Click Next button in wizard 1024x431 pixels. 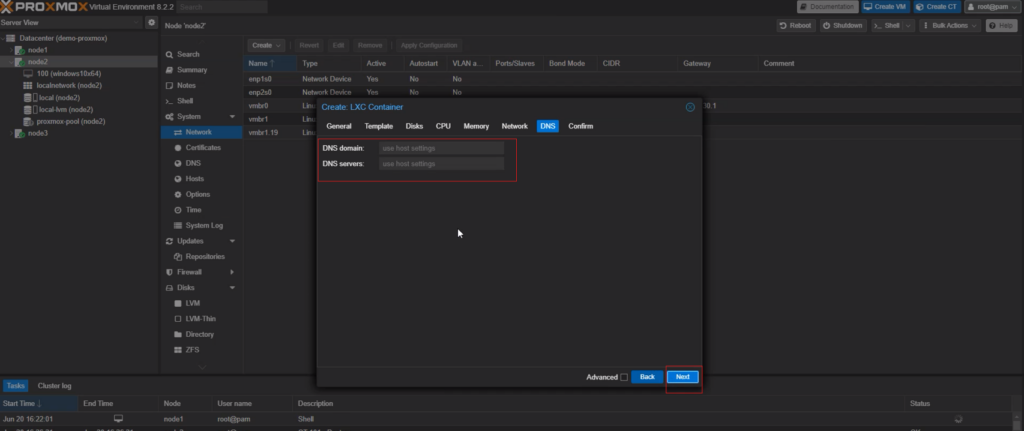682,377
